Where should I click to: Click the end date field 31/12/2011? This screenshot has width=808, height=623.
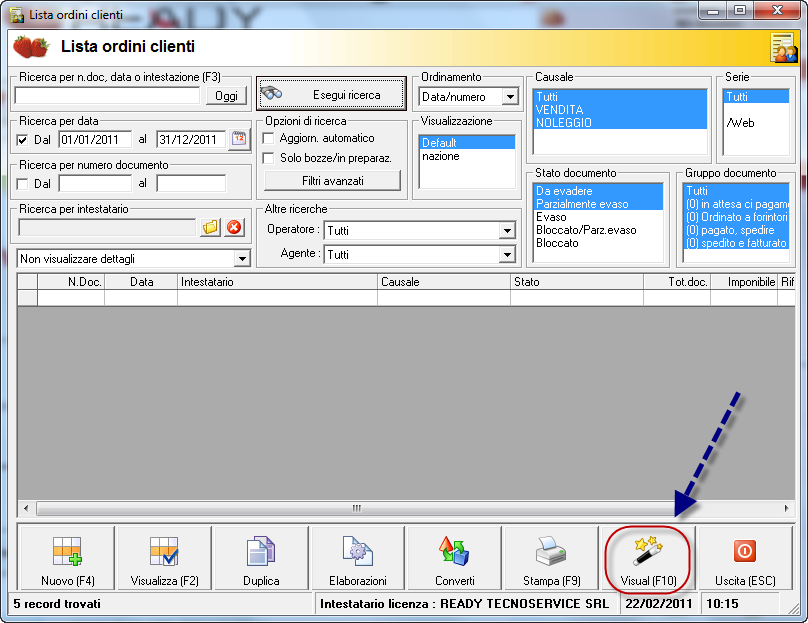[191, 140]
